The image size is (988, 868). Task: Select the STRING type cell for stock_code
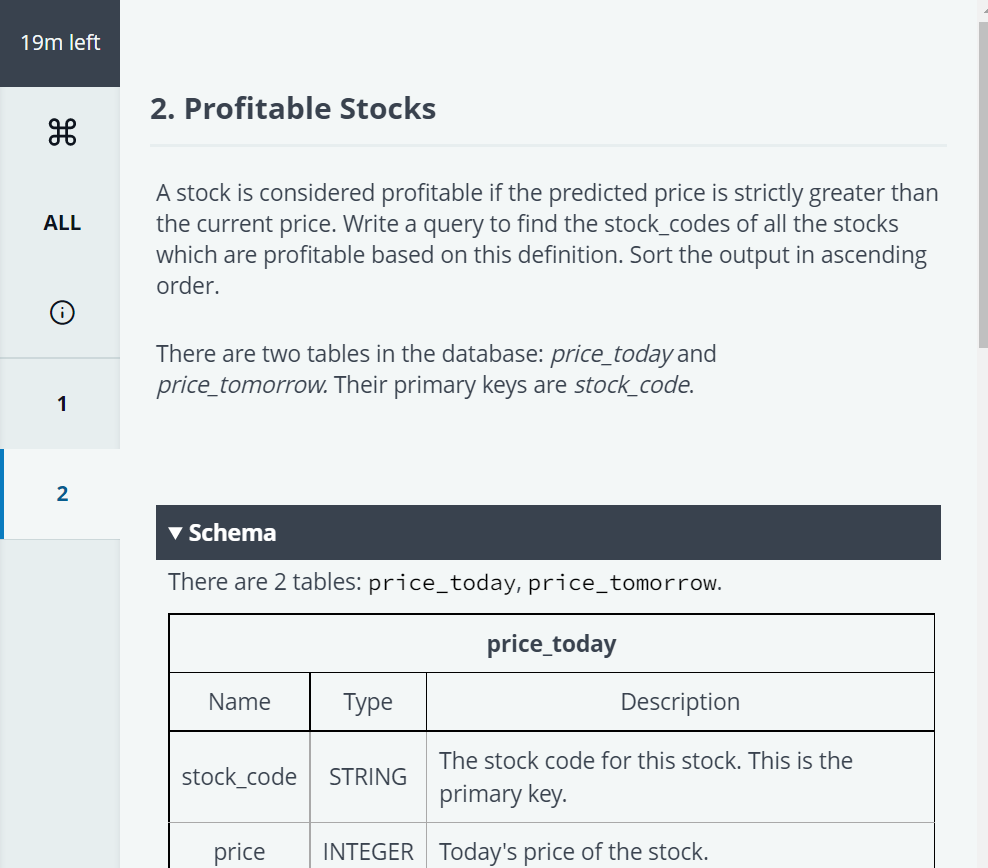click(x=367, y=776)
